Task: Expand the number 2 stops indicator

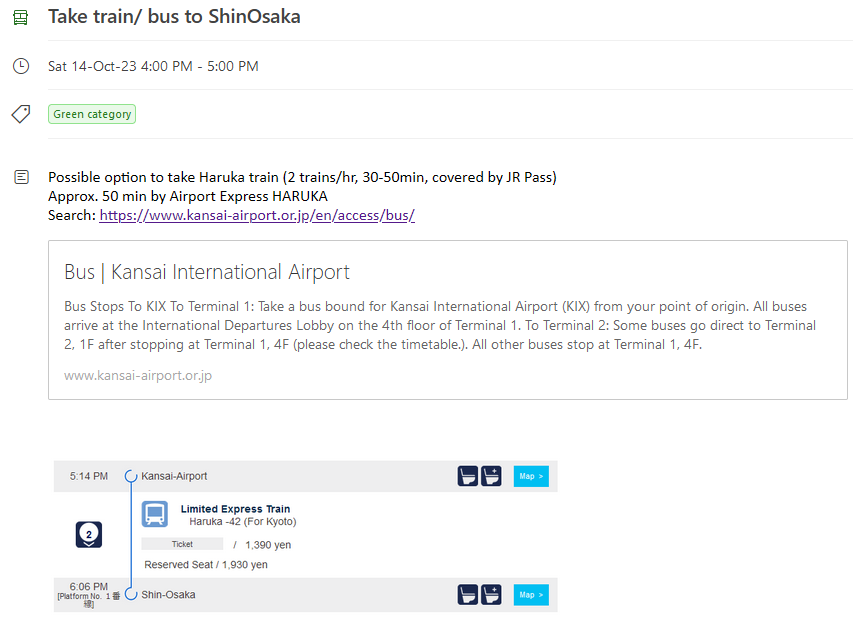Action: pyautogui.click(x=89, y=535)
